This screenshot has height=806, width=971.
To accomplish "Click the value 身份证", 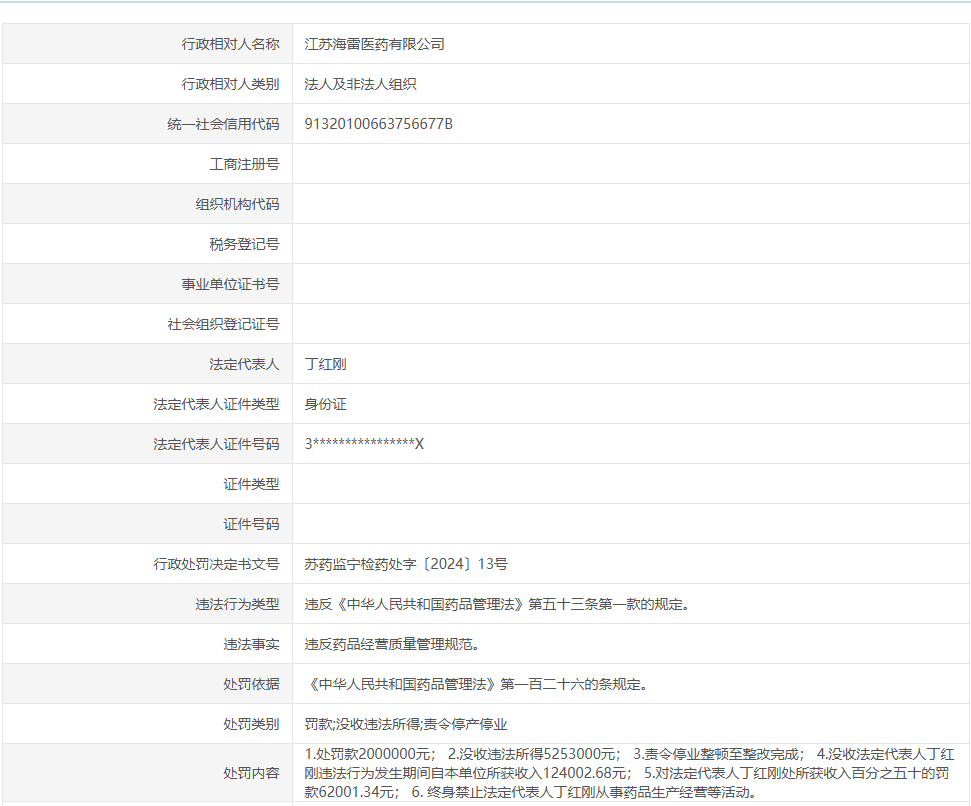I will (325, 404).
